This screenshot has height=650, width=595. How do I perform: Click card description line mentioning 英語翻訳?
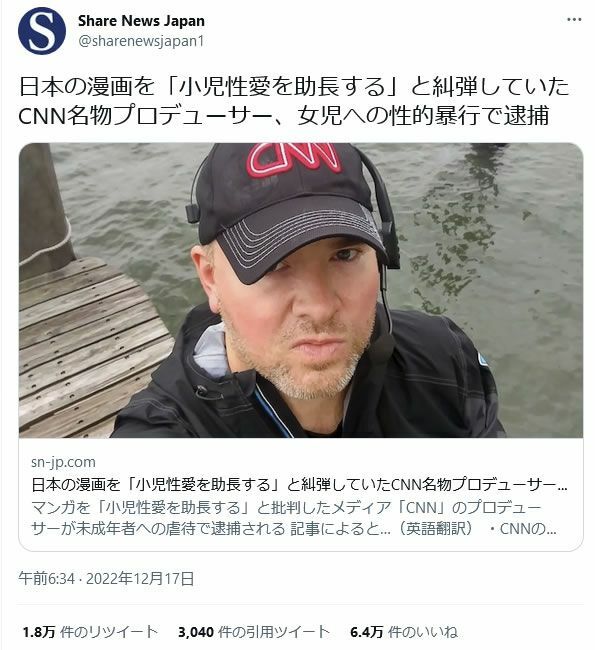294,529
